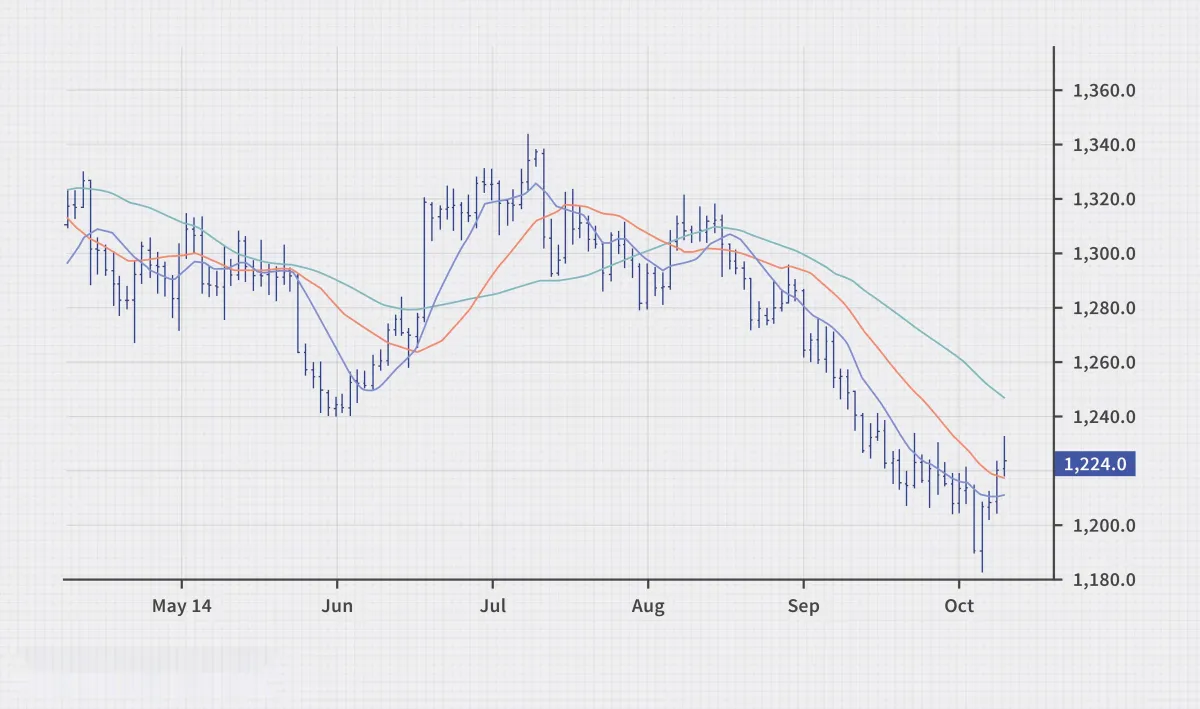Image resolution: width=1200 pixels, height=709 pixels.
Task: Click the 1,240.0 price axis label
Action: pyautogui.click(x=1104, y=417)
